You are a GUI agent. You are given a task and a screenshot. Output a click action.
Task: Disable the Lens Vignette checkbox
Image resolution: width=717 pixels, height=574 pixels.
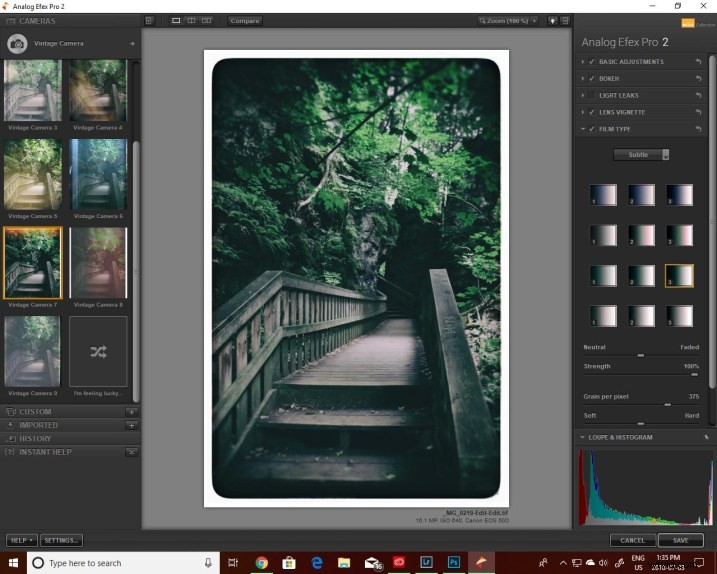592,112
